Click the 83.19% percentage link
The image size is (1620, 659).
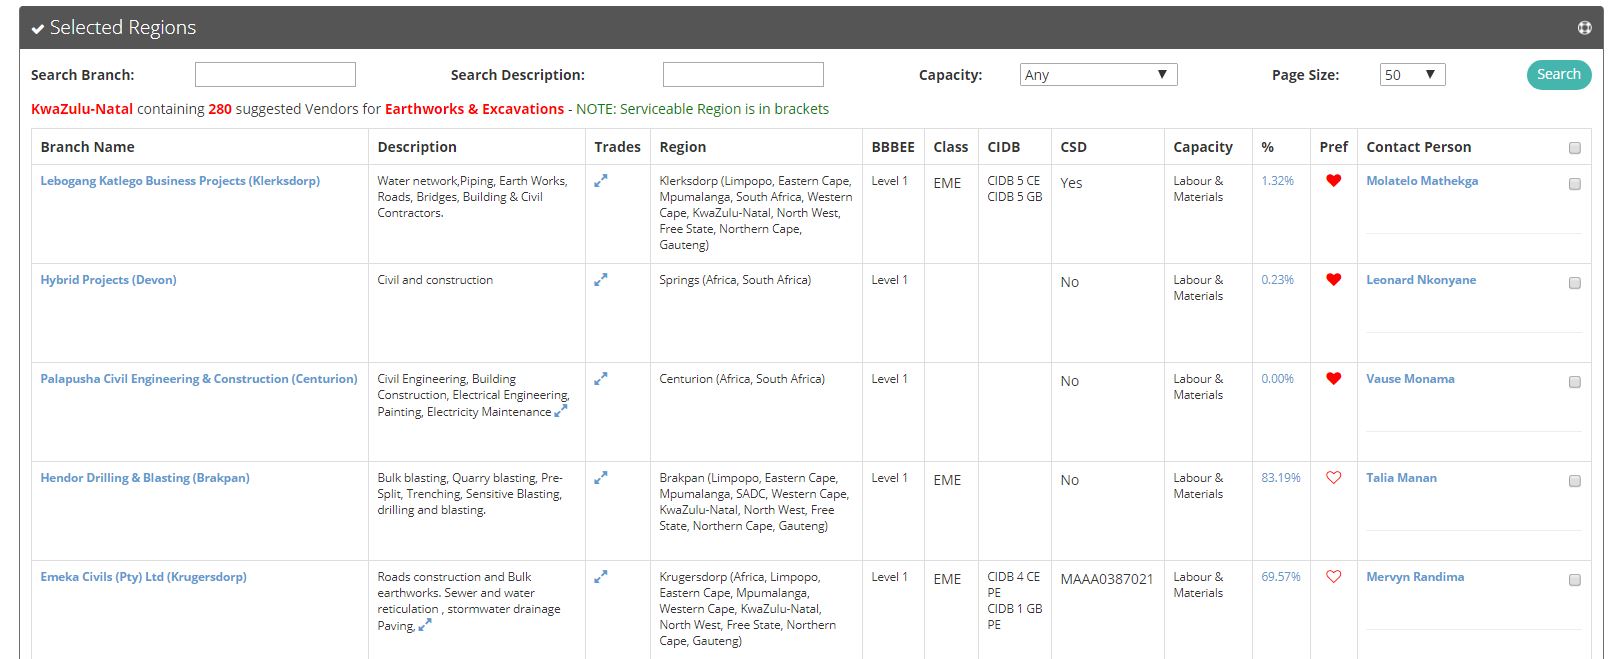pos(1281,478)
